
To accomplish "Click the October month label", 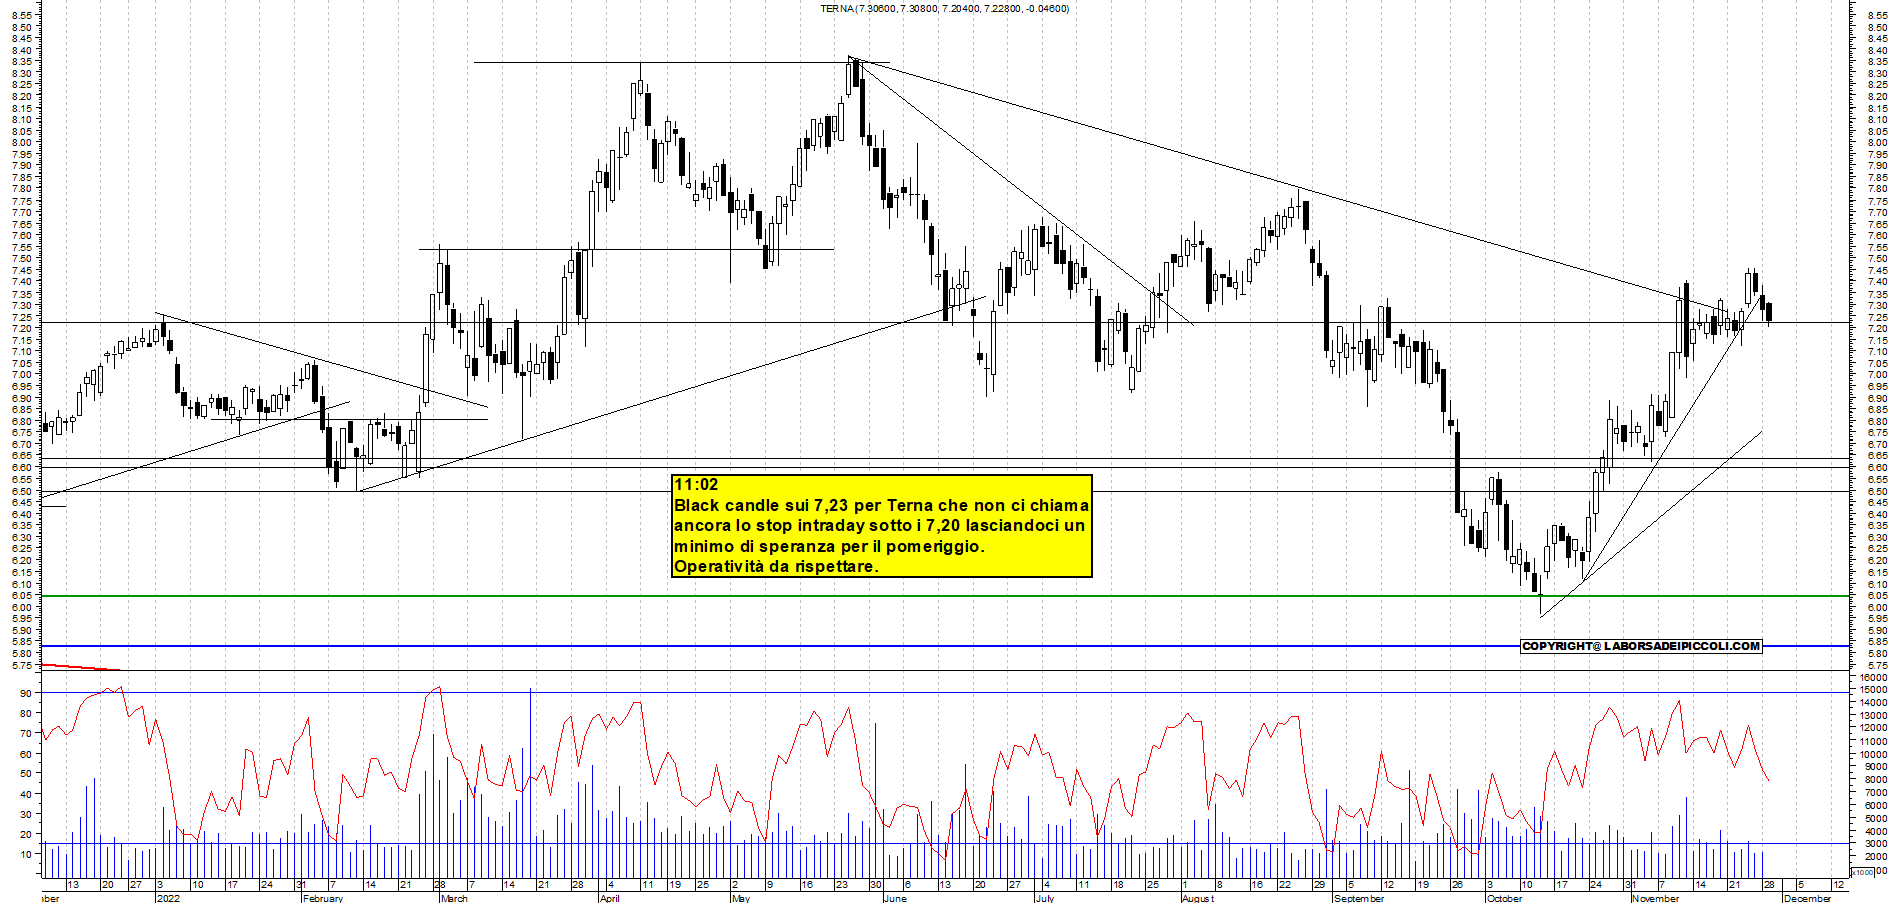I will (x=1505, y=898).
